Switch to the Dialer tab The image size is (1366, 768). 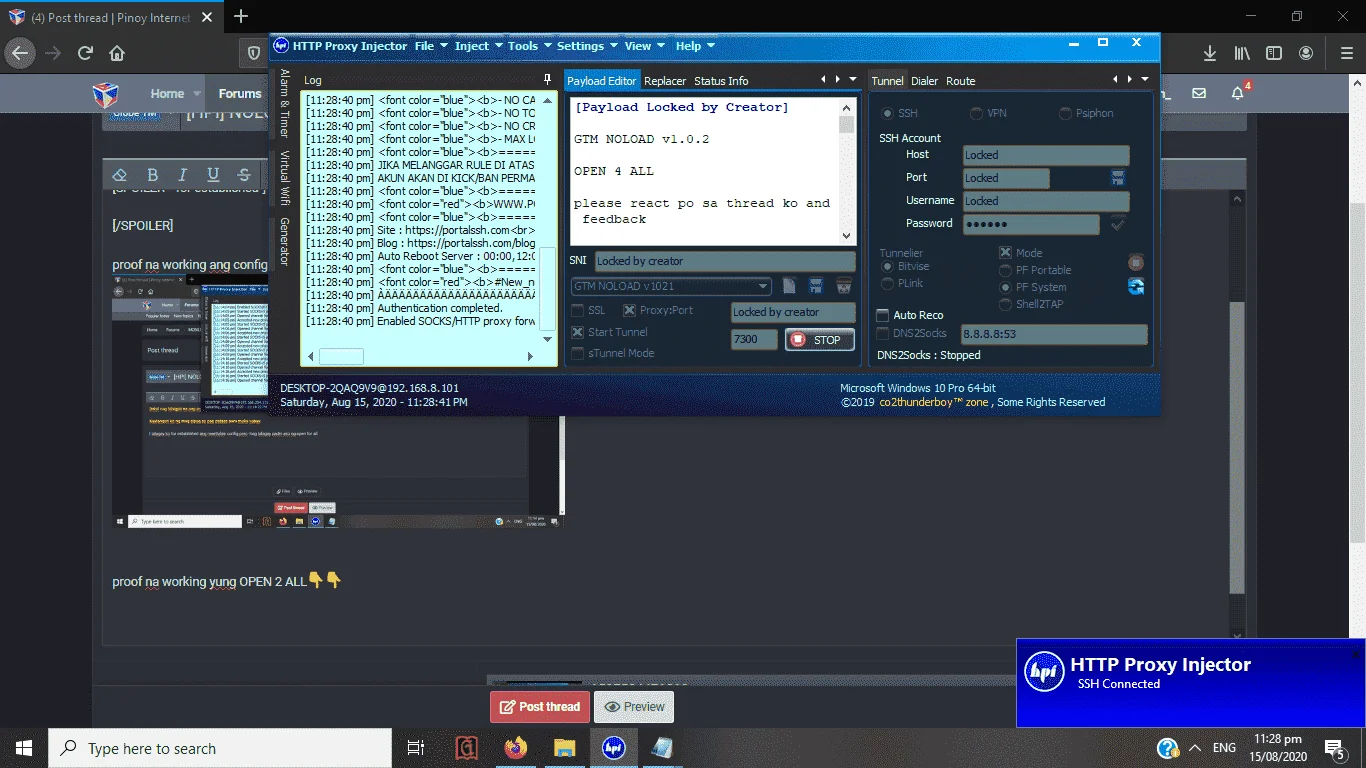point(924,81)
